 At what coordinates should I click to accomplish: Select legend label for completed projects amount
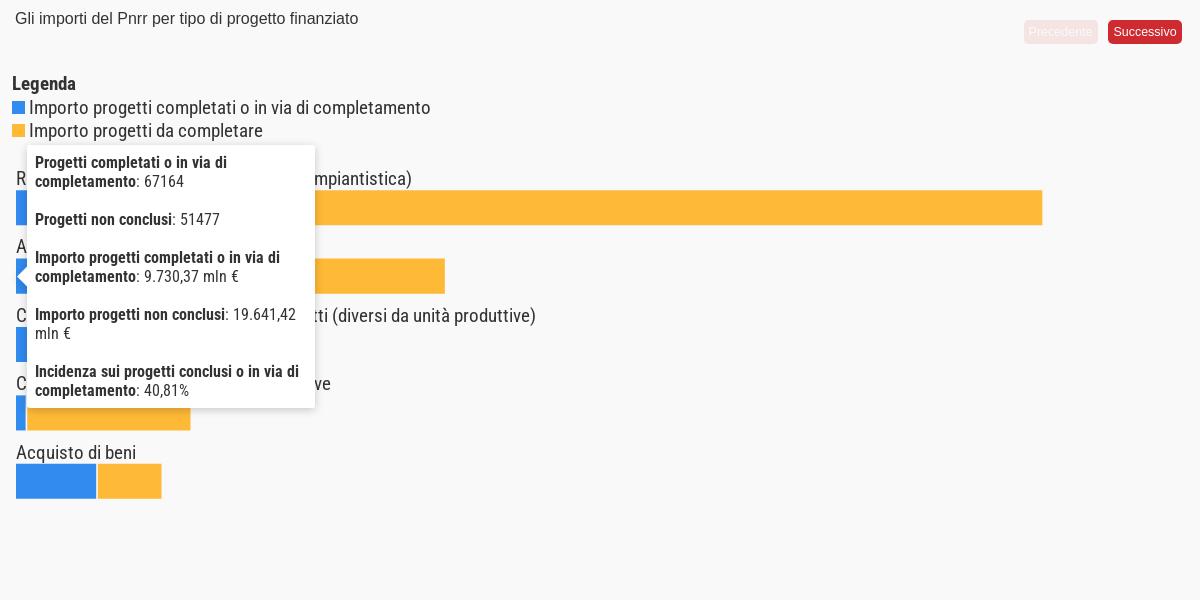(x=230, y=108)
